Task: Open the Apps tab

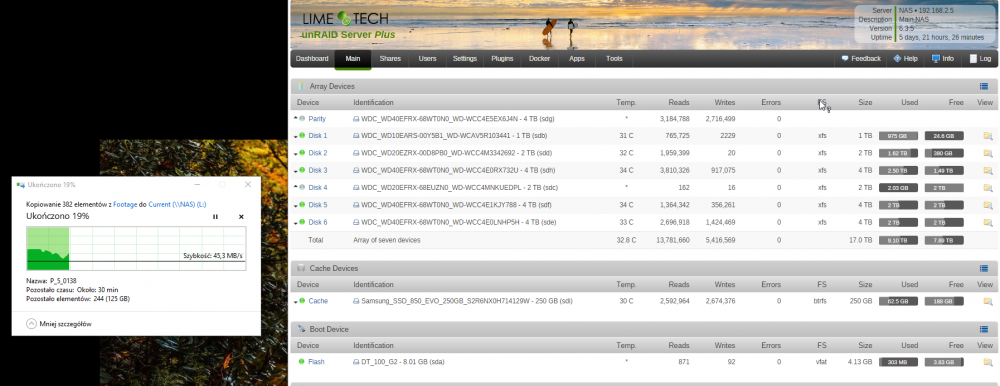Action: click(x=577, y=59)
